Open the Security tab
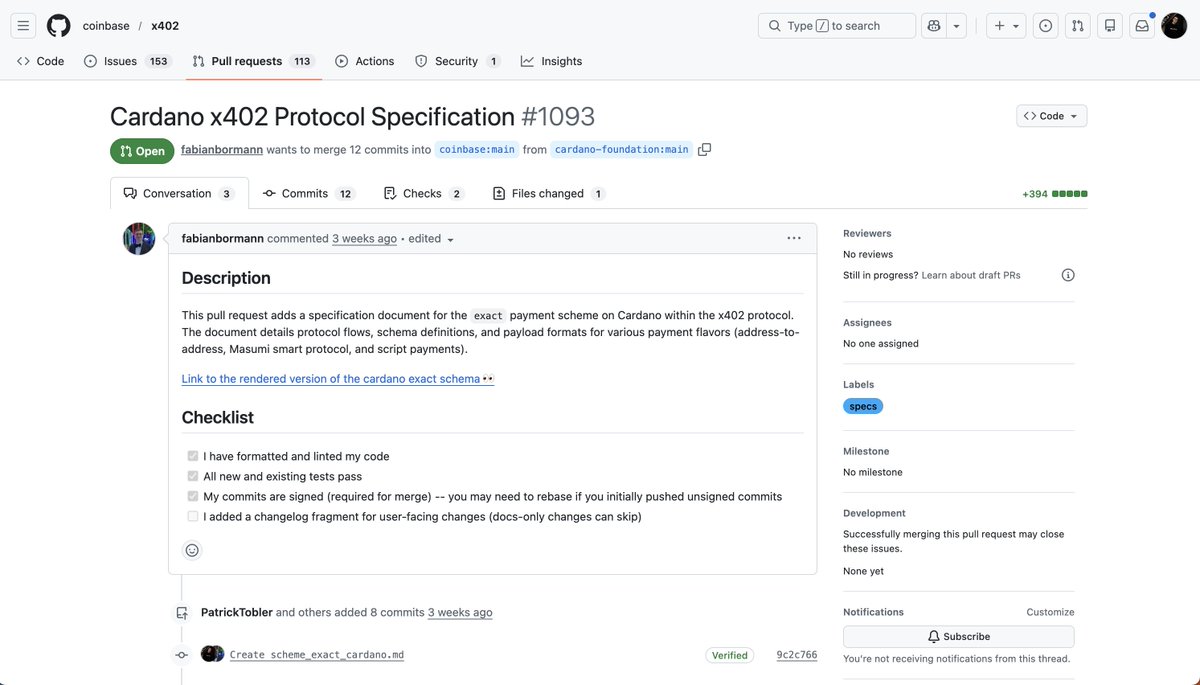The height and width of the screenshot is (685, 1200). [457, 61]
